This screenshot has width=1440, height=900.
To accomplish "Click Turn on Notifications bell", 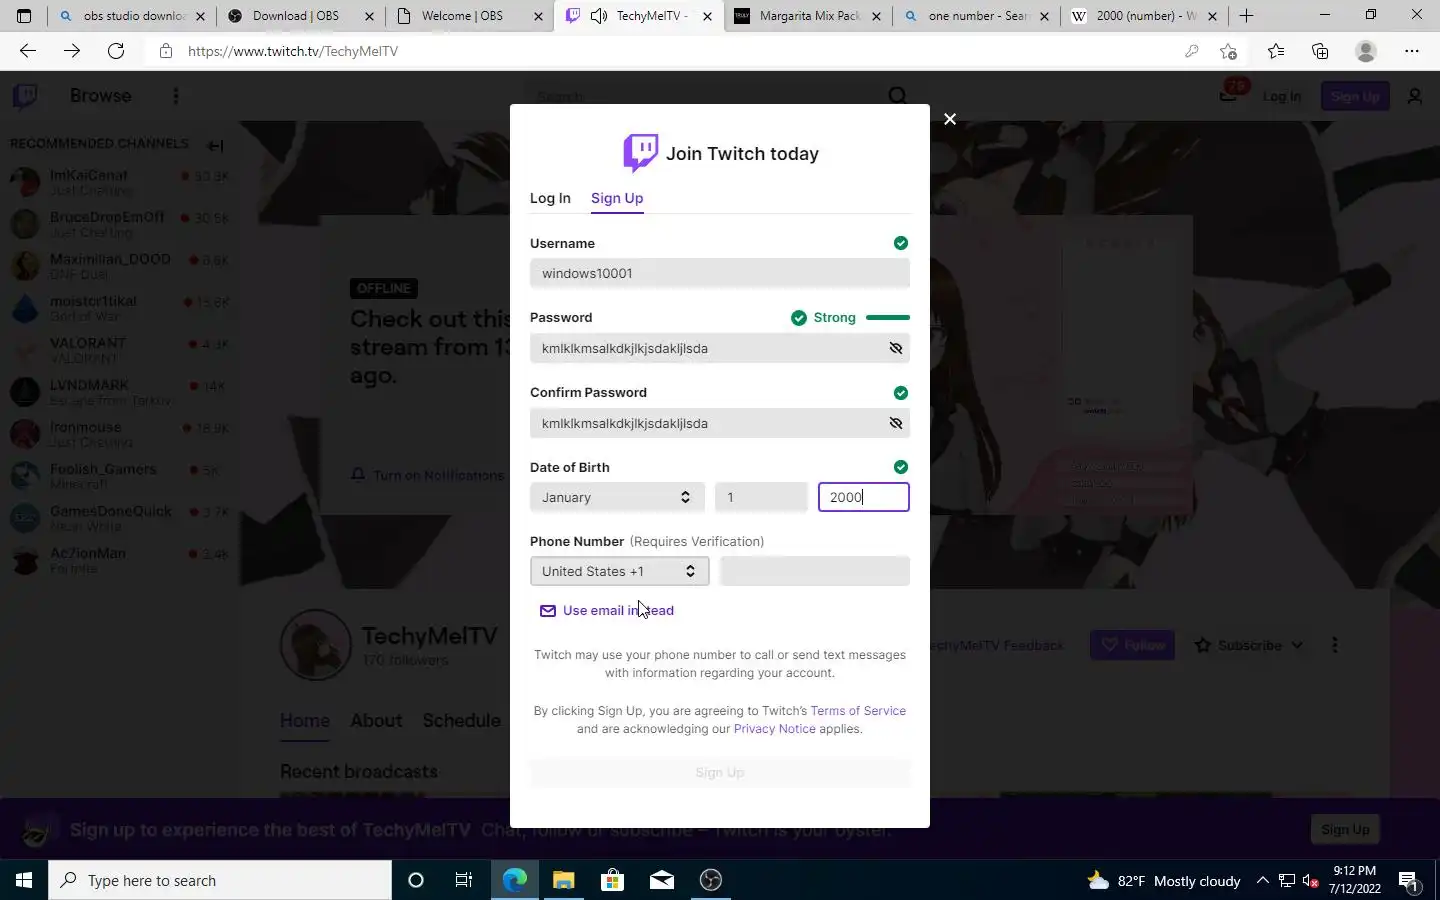I will (427, 475).
